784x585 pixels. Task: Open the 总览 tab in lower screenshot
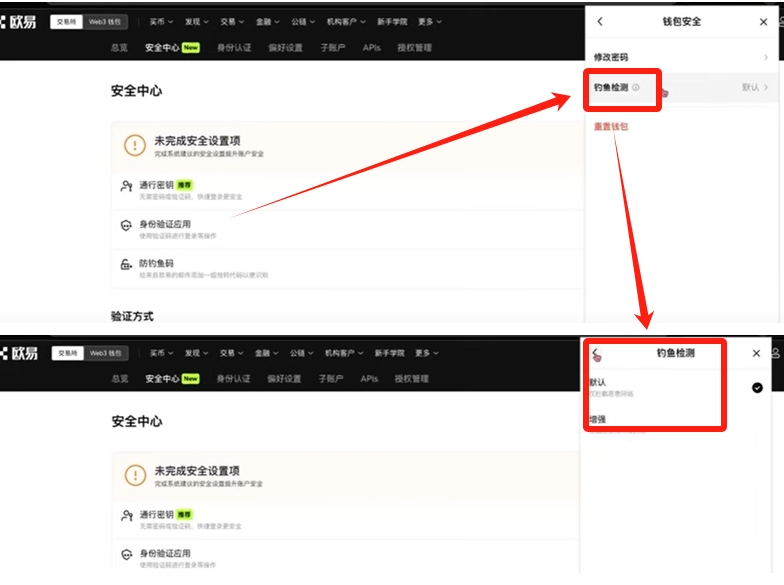point(120,379)
